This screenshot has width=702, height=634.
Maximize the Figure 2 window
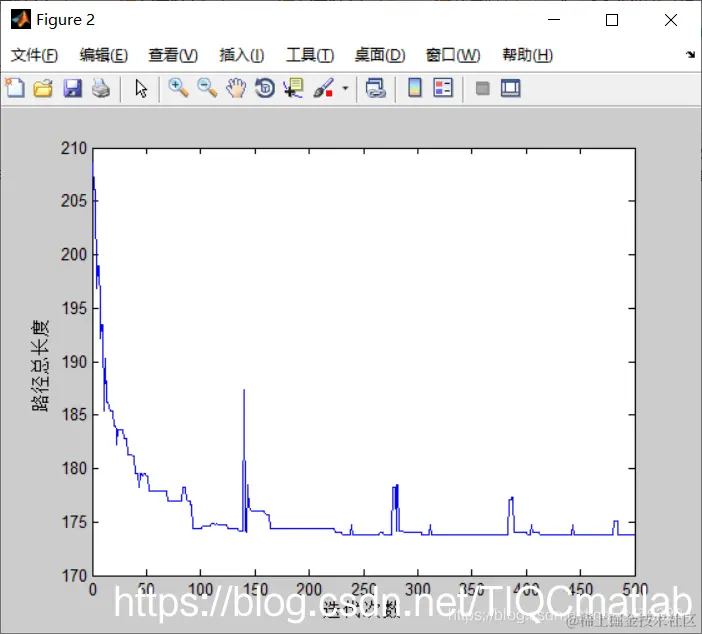612,20
